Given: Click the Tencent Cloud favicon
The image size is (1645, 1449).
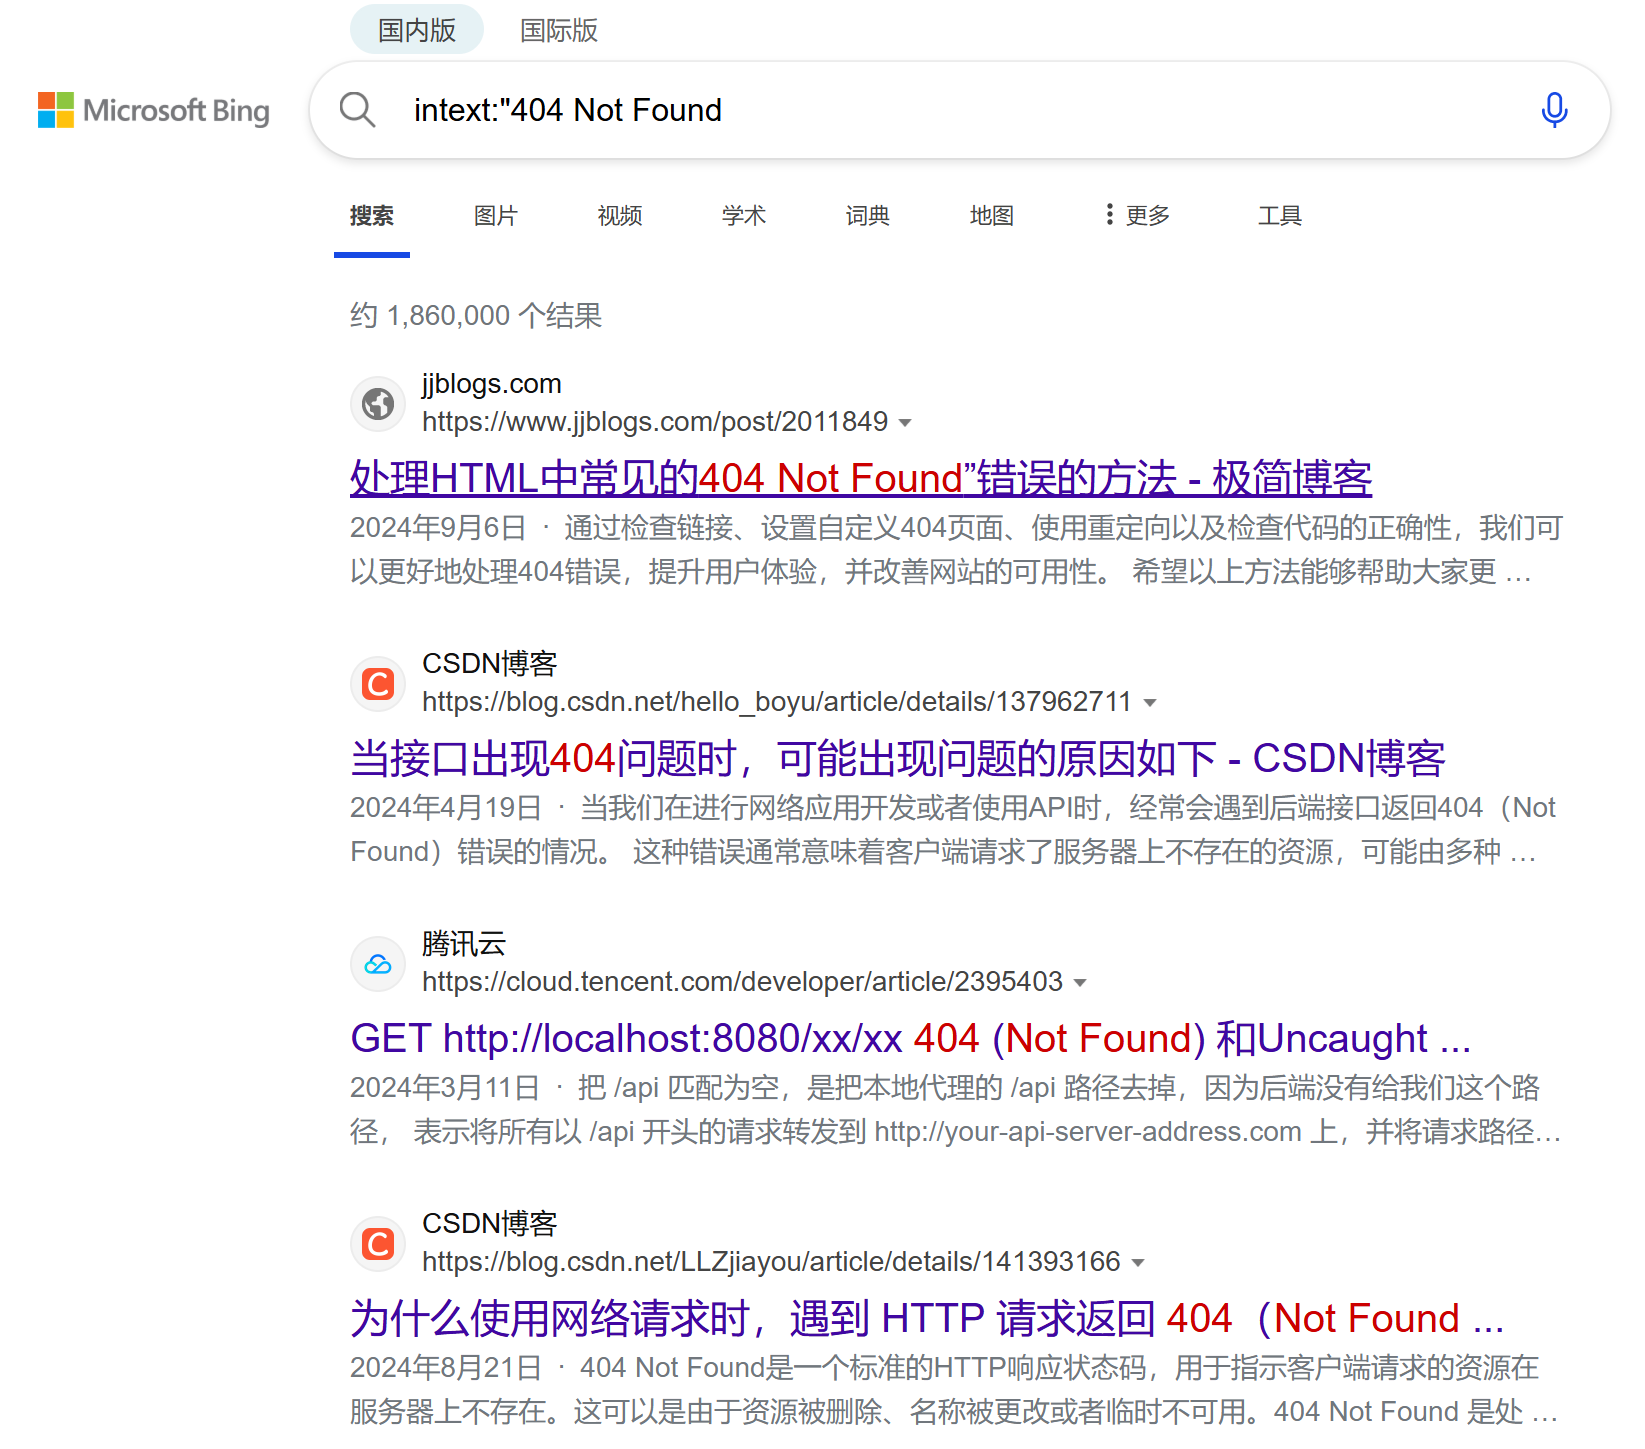Looking at the screenshot, I should [378, 964].
